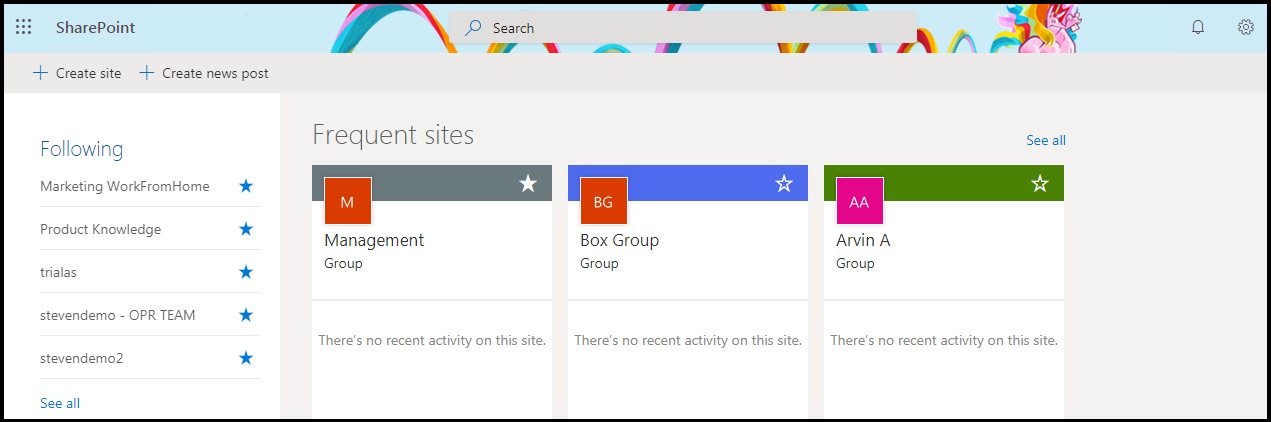This screenshot has height=422, width=1271.
Task: Click the M logo tile of Management
Action: [348, 201]
